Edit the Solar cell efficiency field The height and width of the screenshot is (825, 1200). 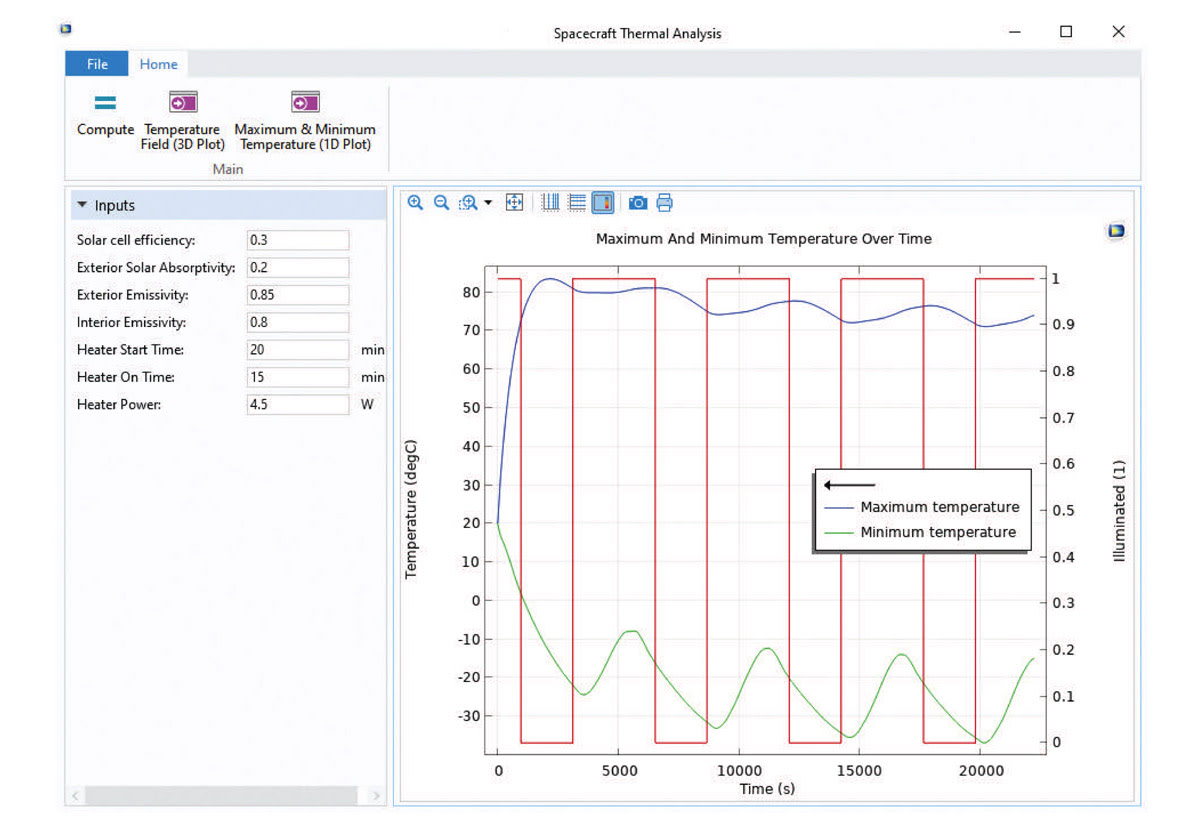[298, 240]
